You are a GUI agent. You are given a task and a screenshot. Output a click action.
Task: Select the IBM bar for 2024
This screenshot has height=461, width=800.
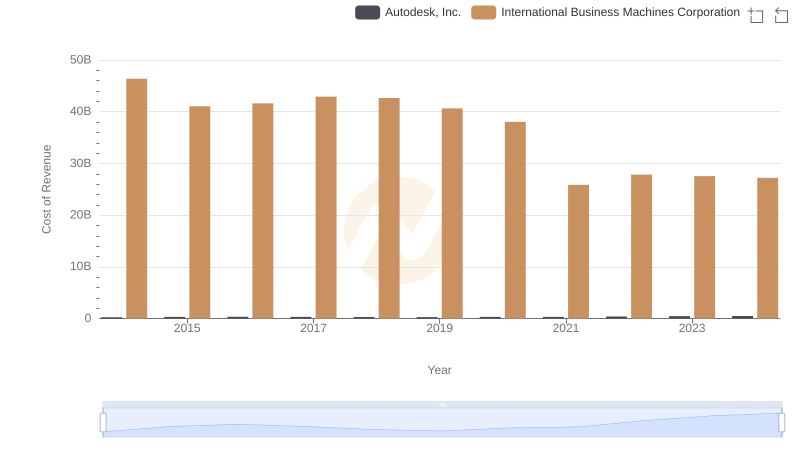768,248
